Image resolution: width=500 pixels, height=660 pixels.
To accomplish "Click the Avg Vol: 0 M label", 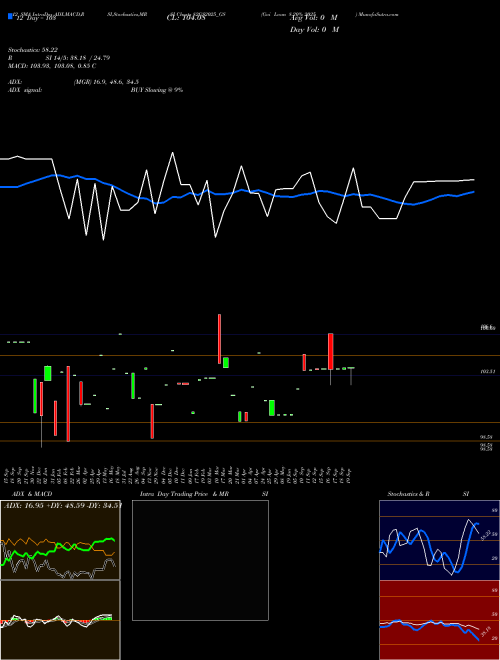I will point(314,17).
